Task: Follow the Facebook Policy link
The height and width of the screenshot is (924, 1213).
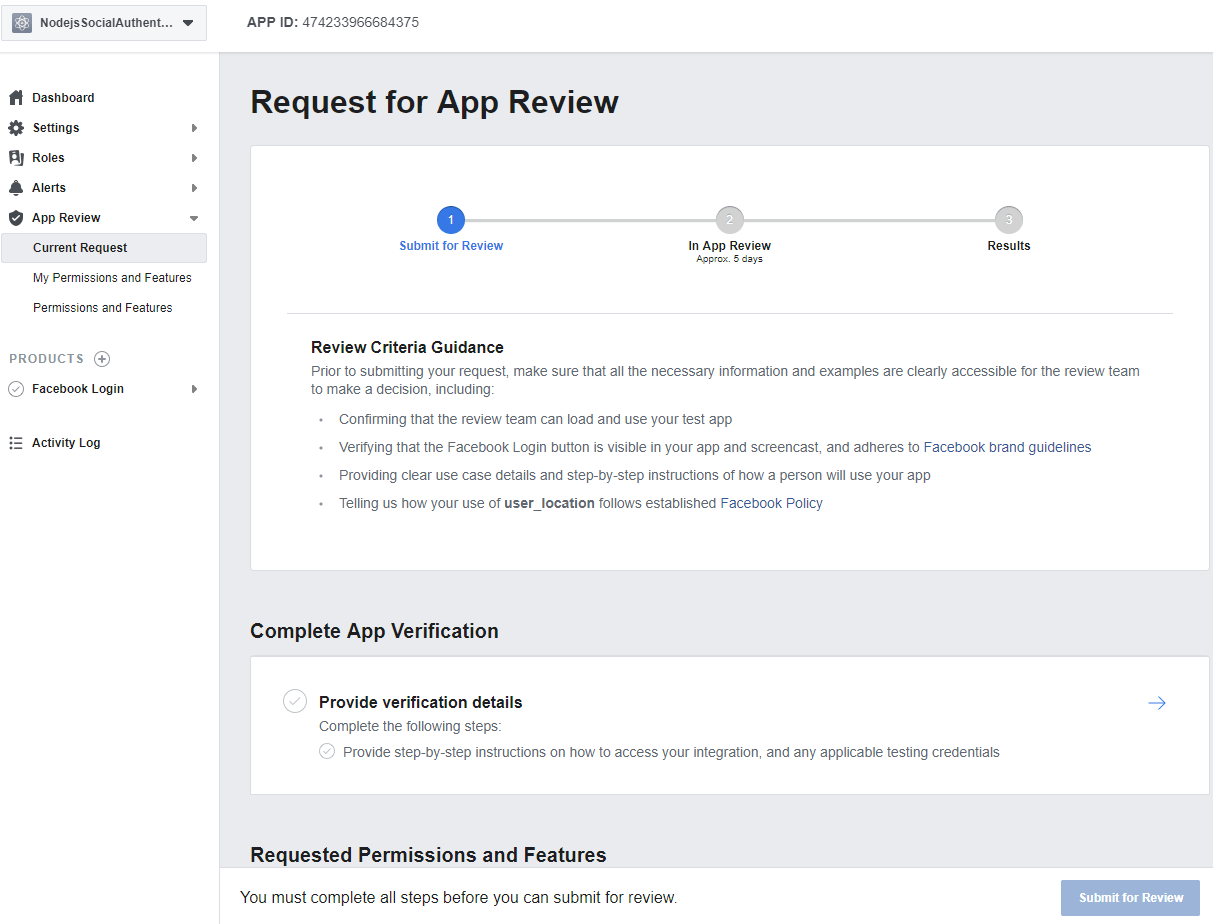Action: click(x=771, y=503)
